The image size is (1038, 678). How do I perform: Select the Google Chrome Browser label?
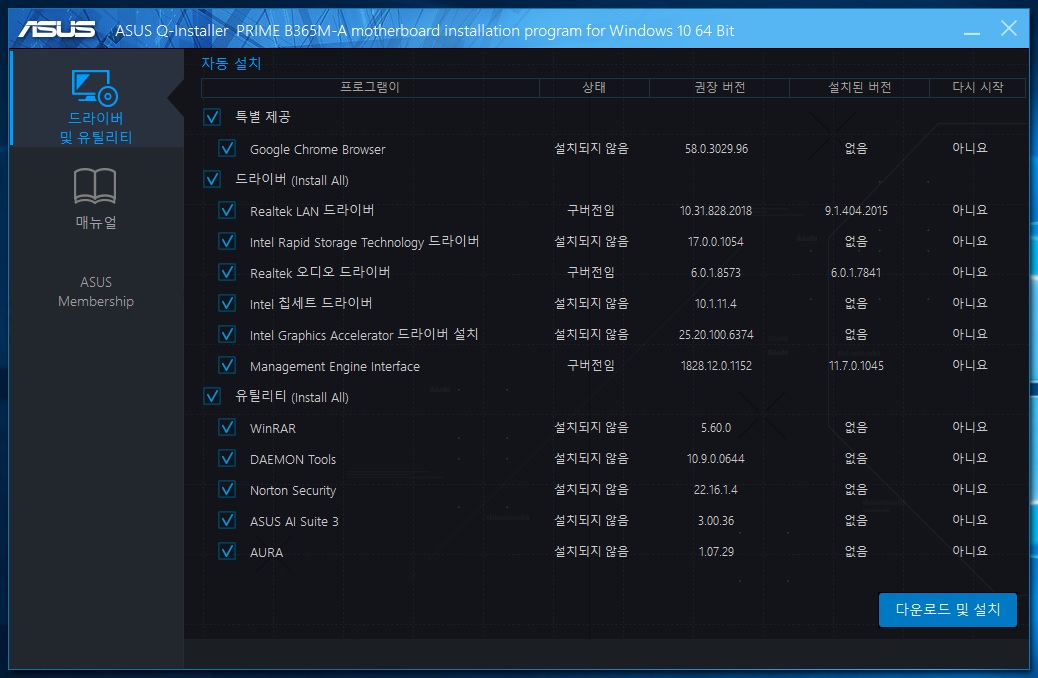317,150
